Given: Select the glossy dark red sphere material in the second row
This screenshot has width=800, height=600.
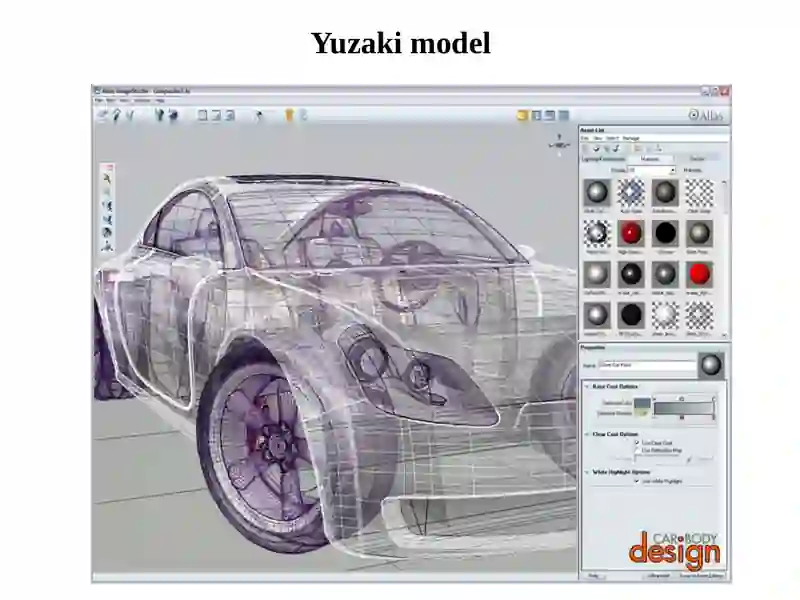Looking at the screenshot, I should 631,233.
